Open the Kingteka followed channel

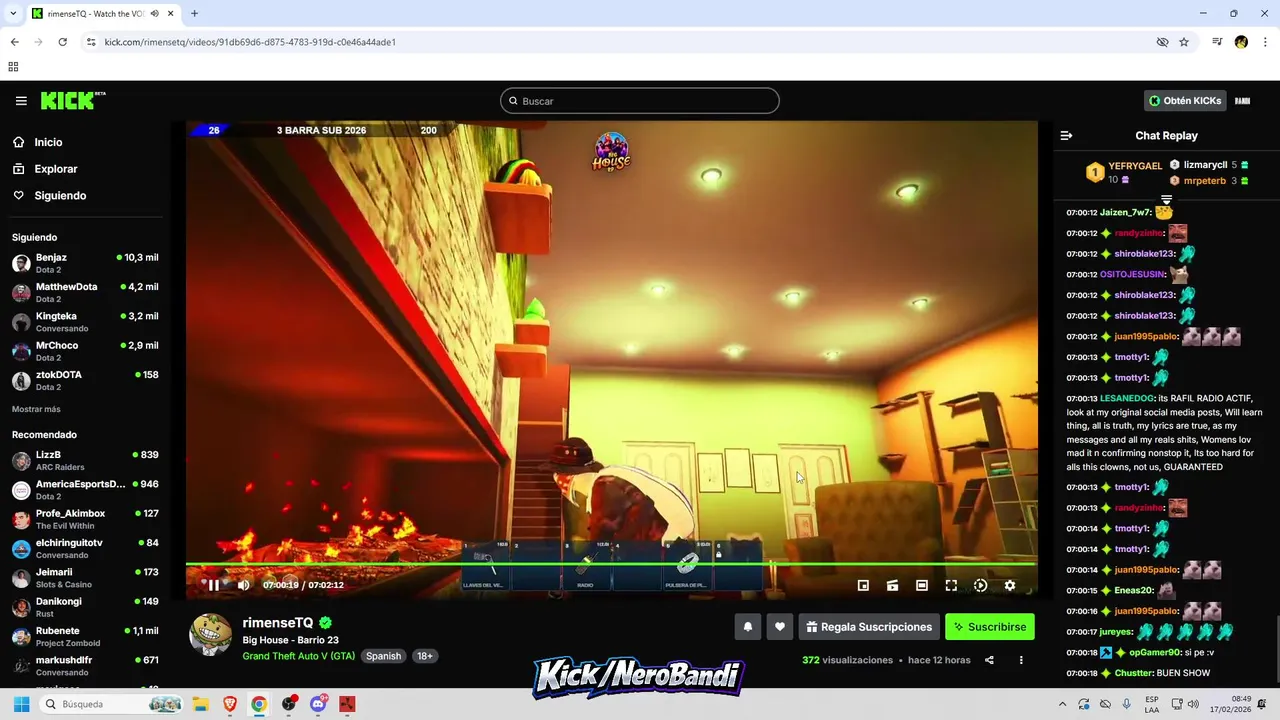click(x=85, y=322)
